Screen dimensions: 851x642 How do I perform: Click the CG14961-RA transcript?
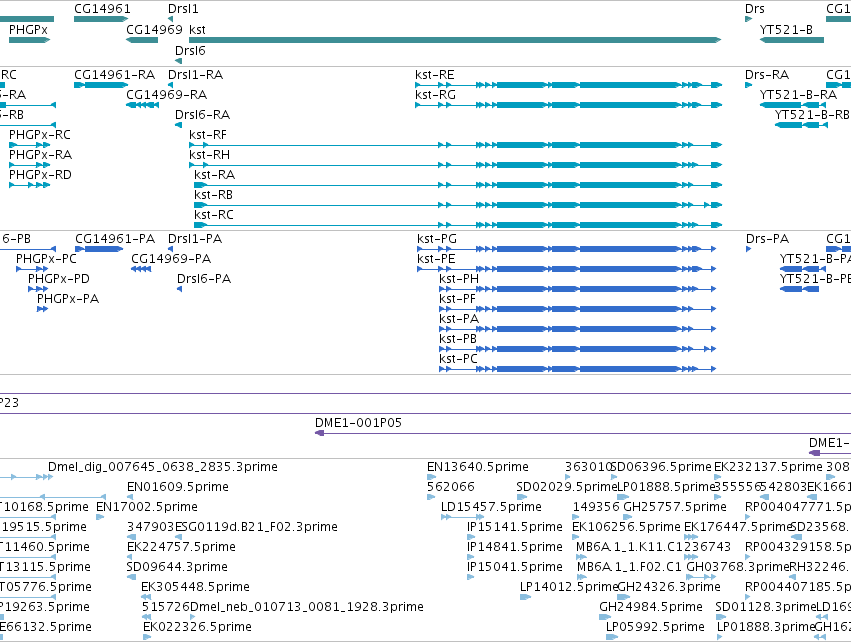pos(101,85)
